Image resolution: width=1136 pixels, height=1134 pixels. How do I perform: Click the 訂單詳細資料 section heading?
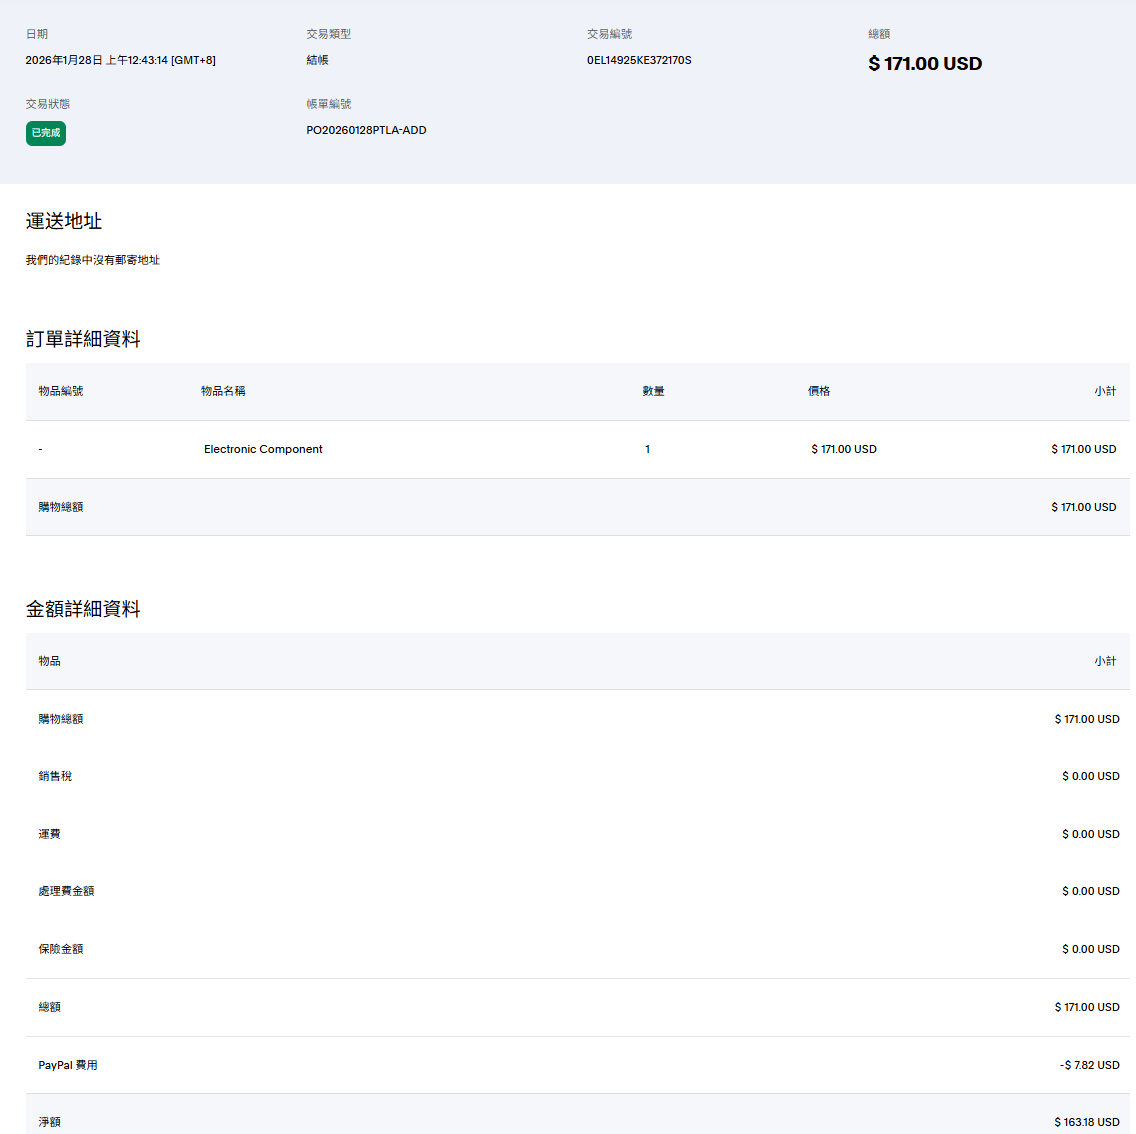(83, 339)
